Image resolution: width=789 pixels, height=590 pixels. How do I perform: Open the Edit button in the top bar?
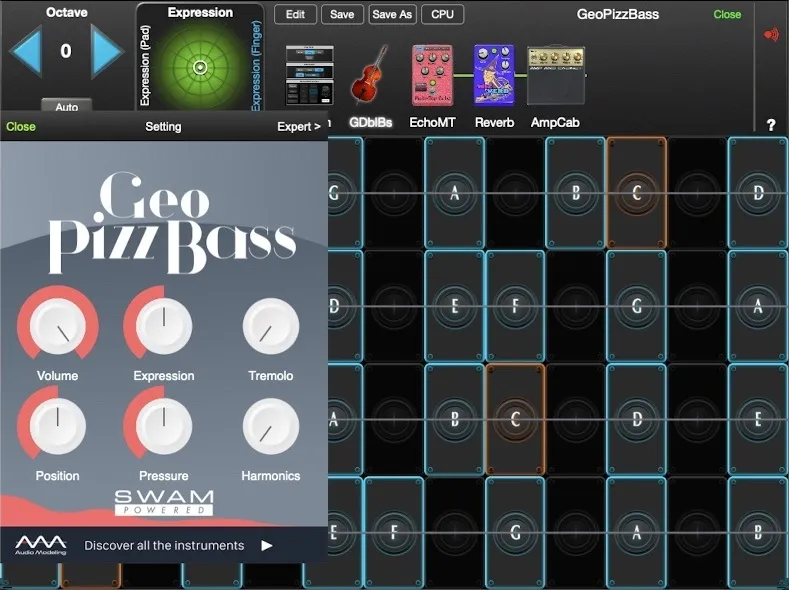295,14
